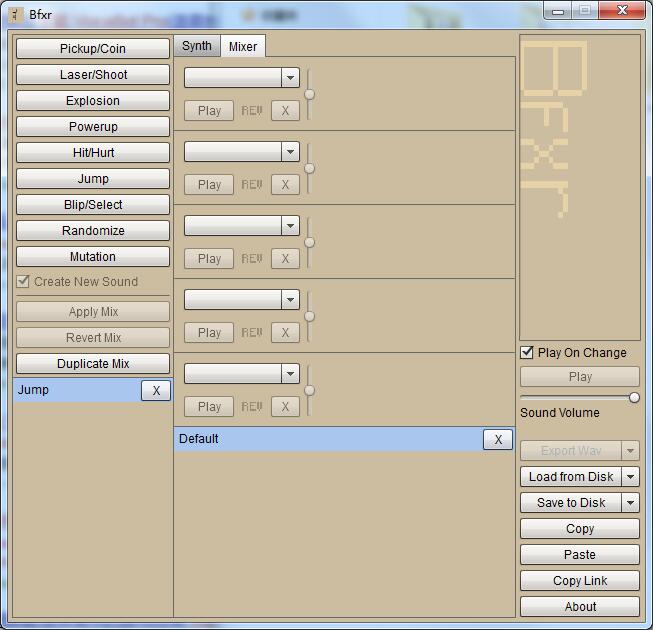Click the Randomize button

tap(93, 231)
